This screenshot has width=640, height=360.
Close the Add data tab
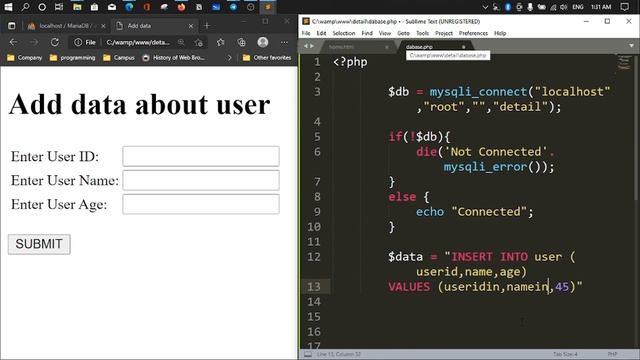point(191,26)
